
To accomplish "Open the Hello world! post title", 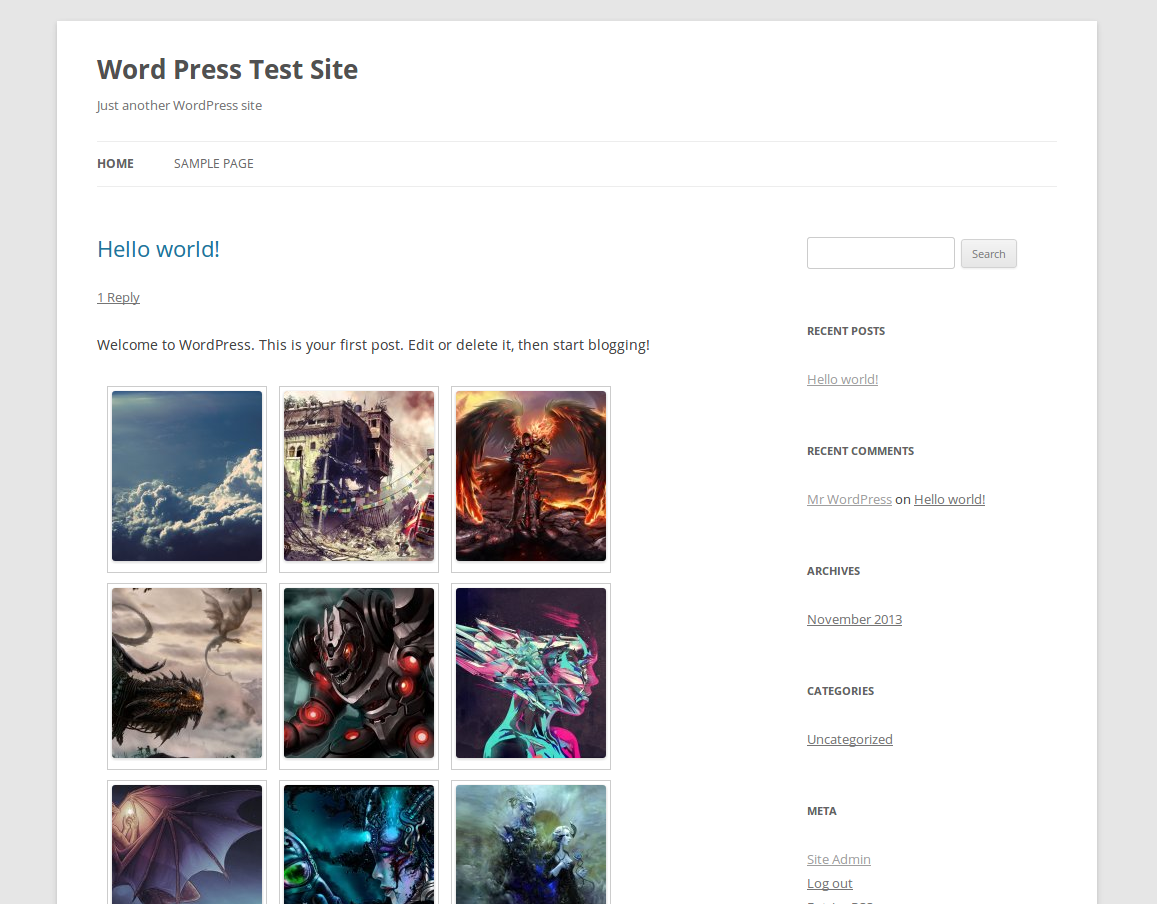I will tap(158, 249).
